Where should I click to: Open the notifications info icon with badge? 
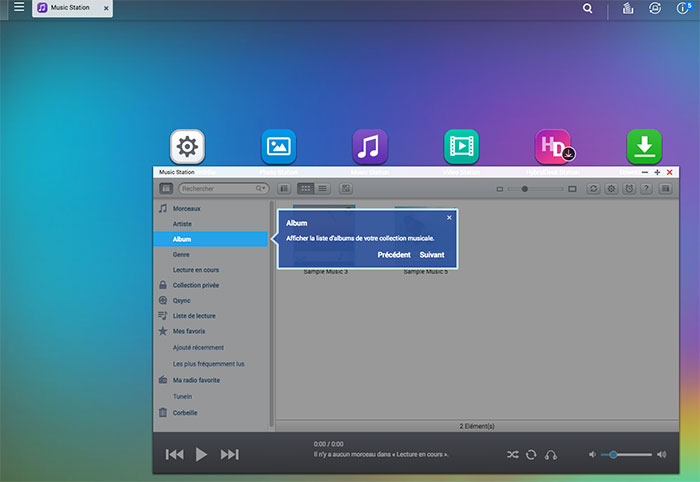pyautogui.click(x=683, y=8)
